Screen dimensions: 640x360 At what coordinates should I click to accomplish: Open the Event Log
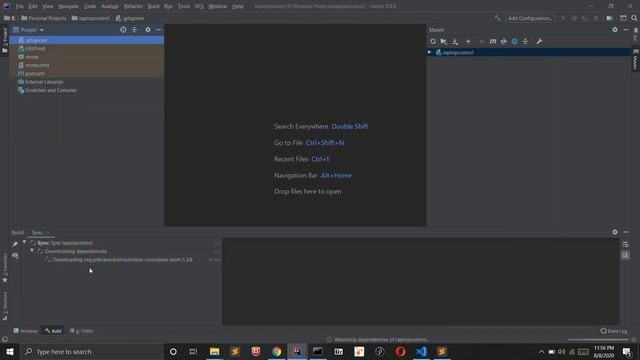coord(614,331)
